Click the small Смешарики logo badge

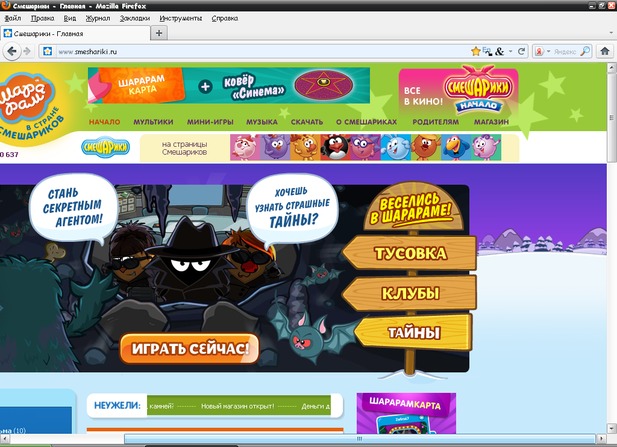point(105,147)
